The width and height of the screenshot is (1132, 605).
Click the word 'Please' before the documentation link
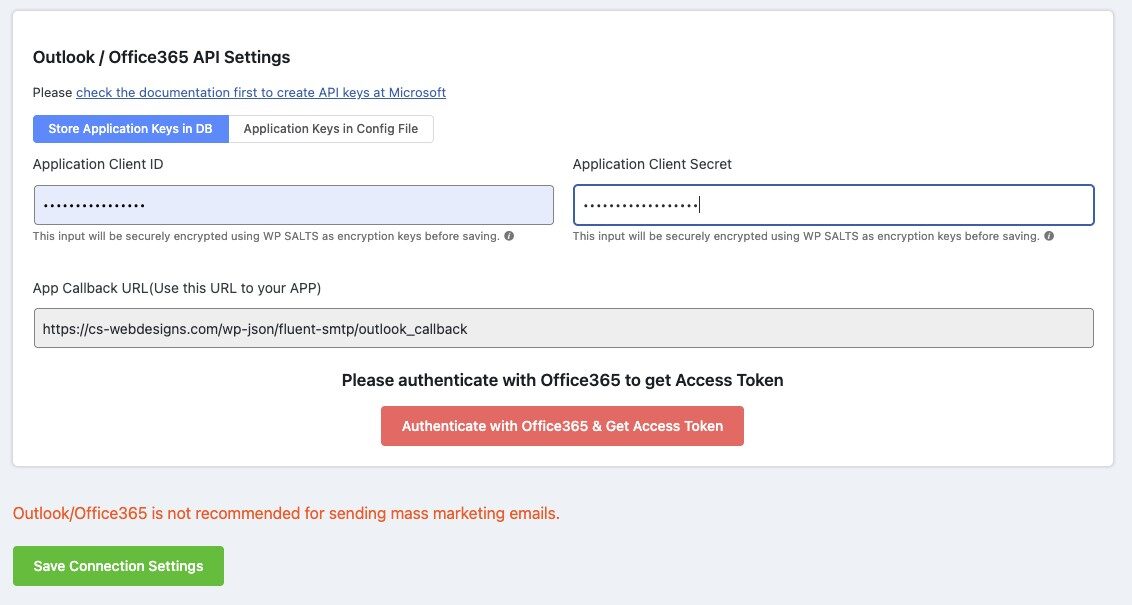click(x=52, y=93)
